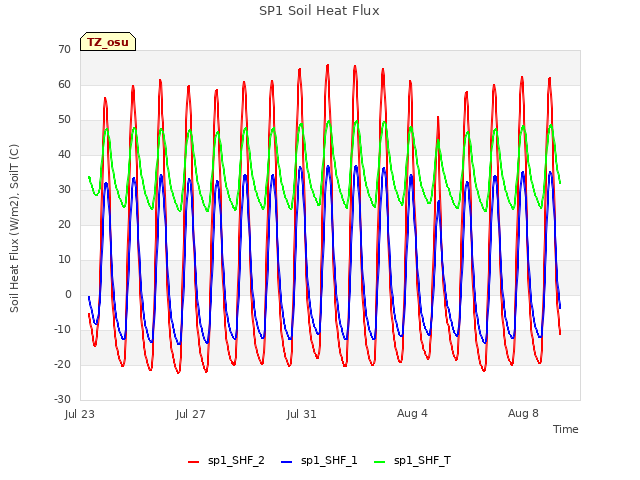Click the Time axis title
640x480 pixels.
[566, 429]
